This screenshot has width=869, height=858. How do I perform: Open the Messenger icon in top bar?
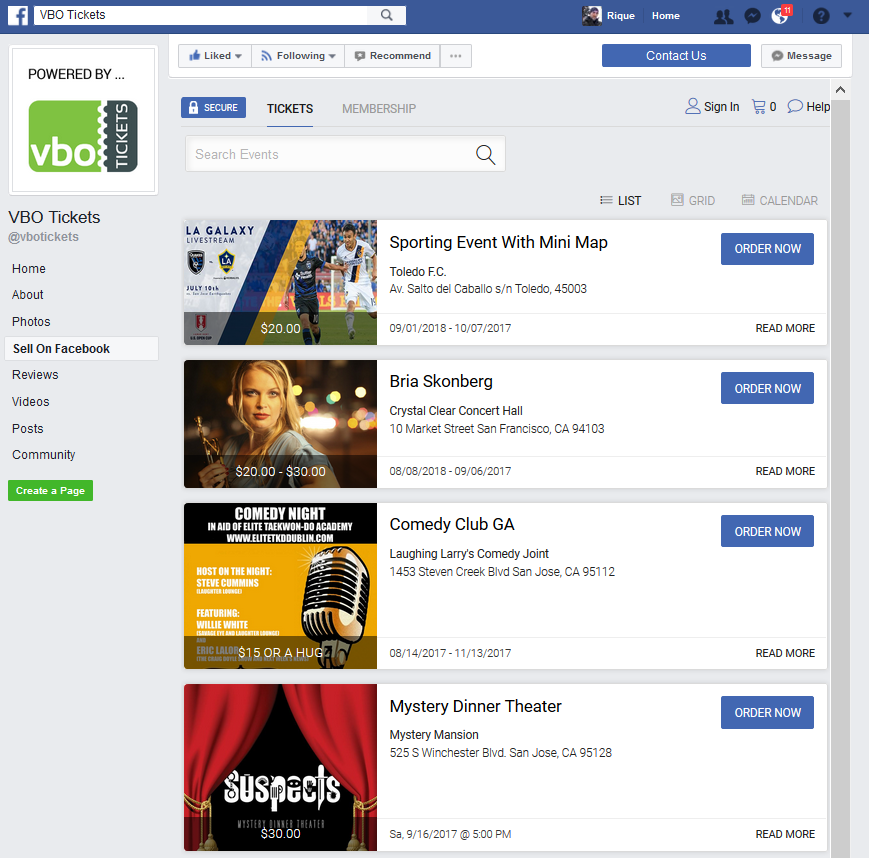(752, 16)
